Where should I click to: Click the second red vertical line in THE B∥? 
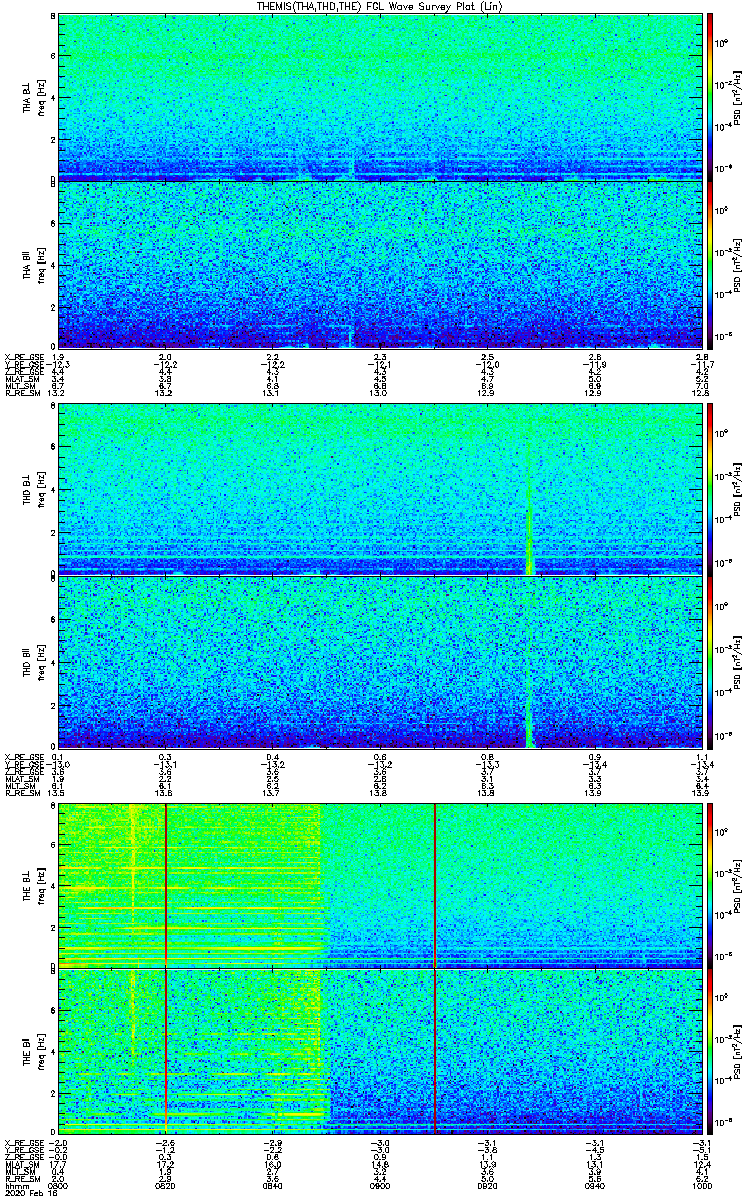pos(435,1052)
